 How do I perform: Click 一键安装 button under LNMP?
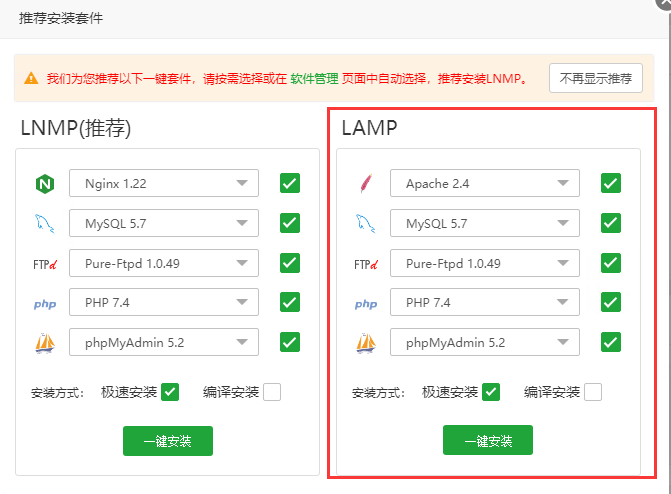coord(168,440)
